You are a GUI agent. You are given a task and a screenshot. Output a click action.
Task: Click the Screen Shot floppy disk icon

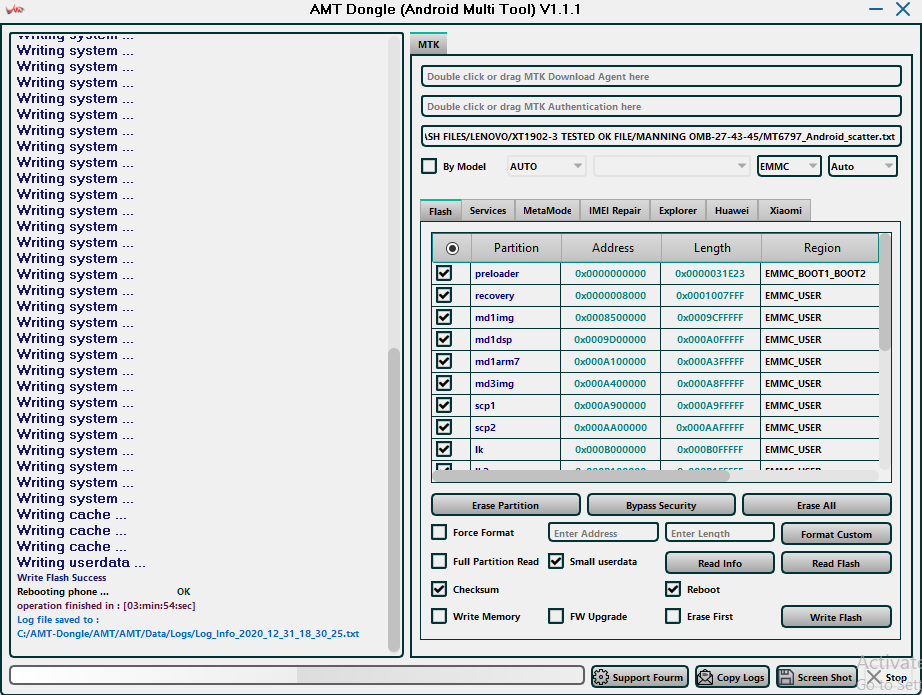pyautogui.click(x=786, y=677)
